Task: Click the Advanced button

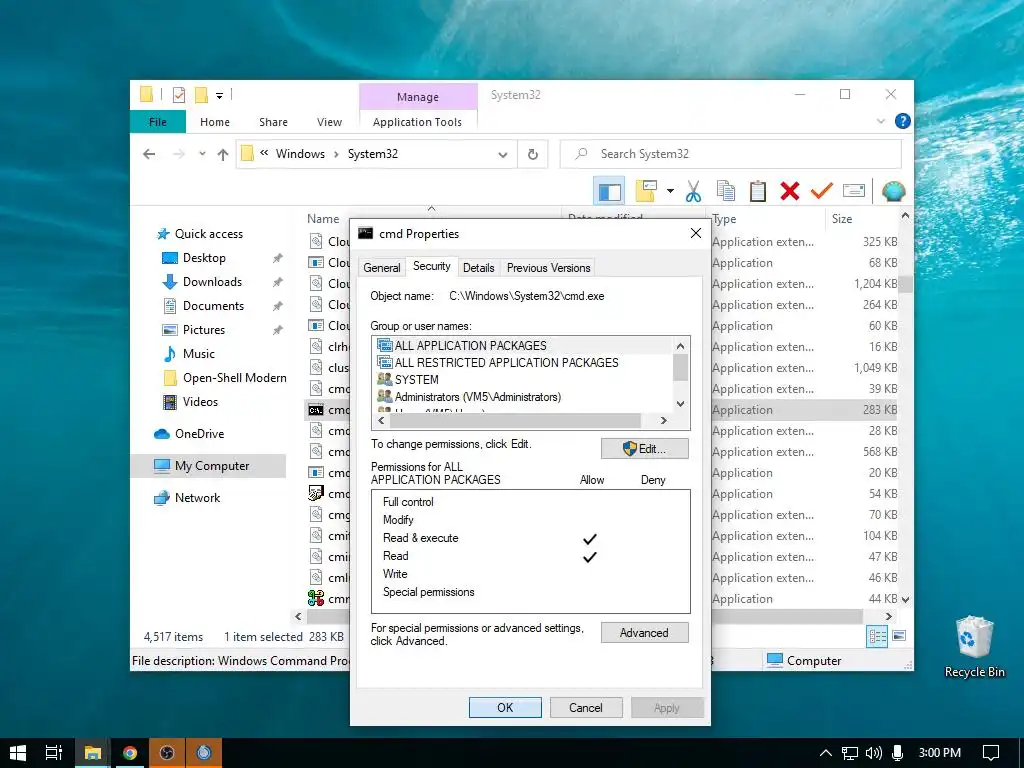Action: (x=645, y=632)
